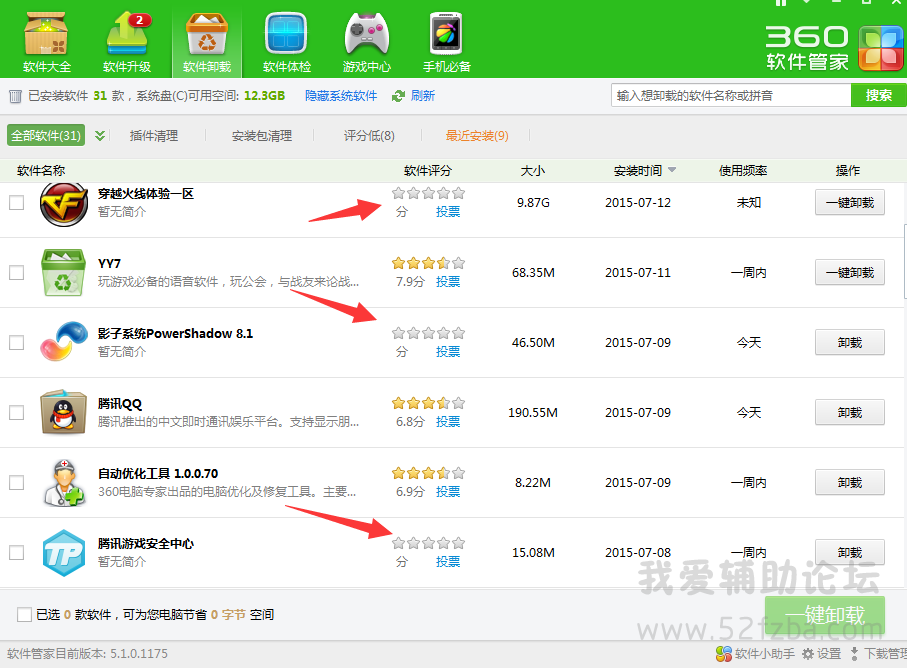The image size is (907, 668).
Task: Click 隐藏系统软件 link
Action: pos(341,96)
